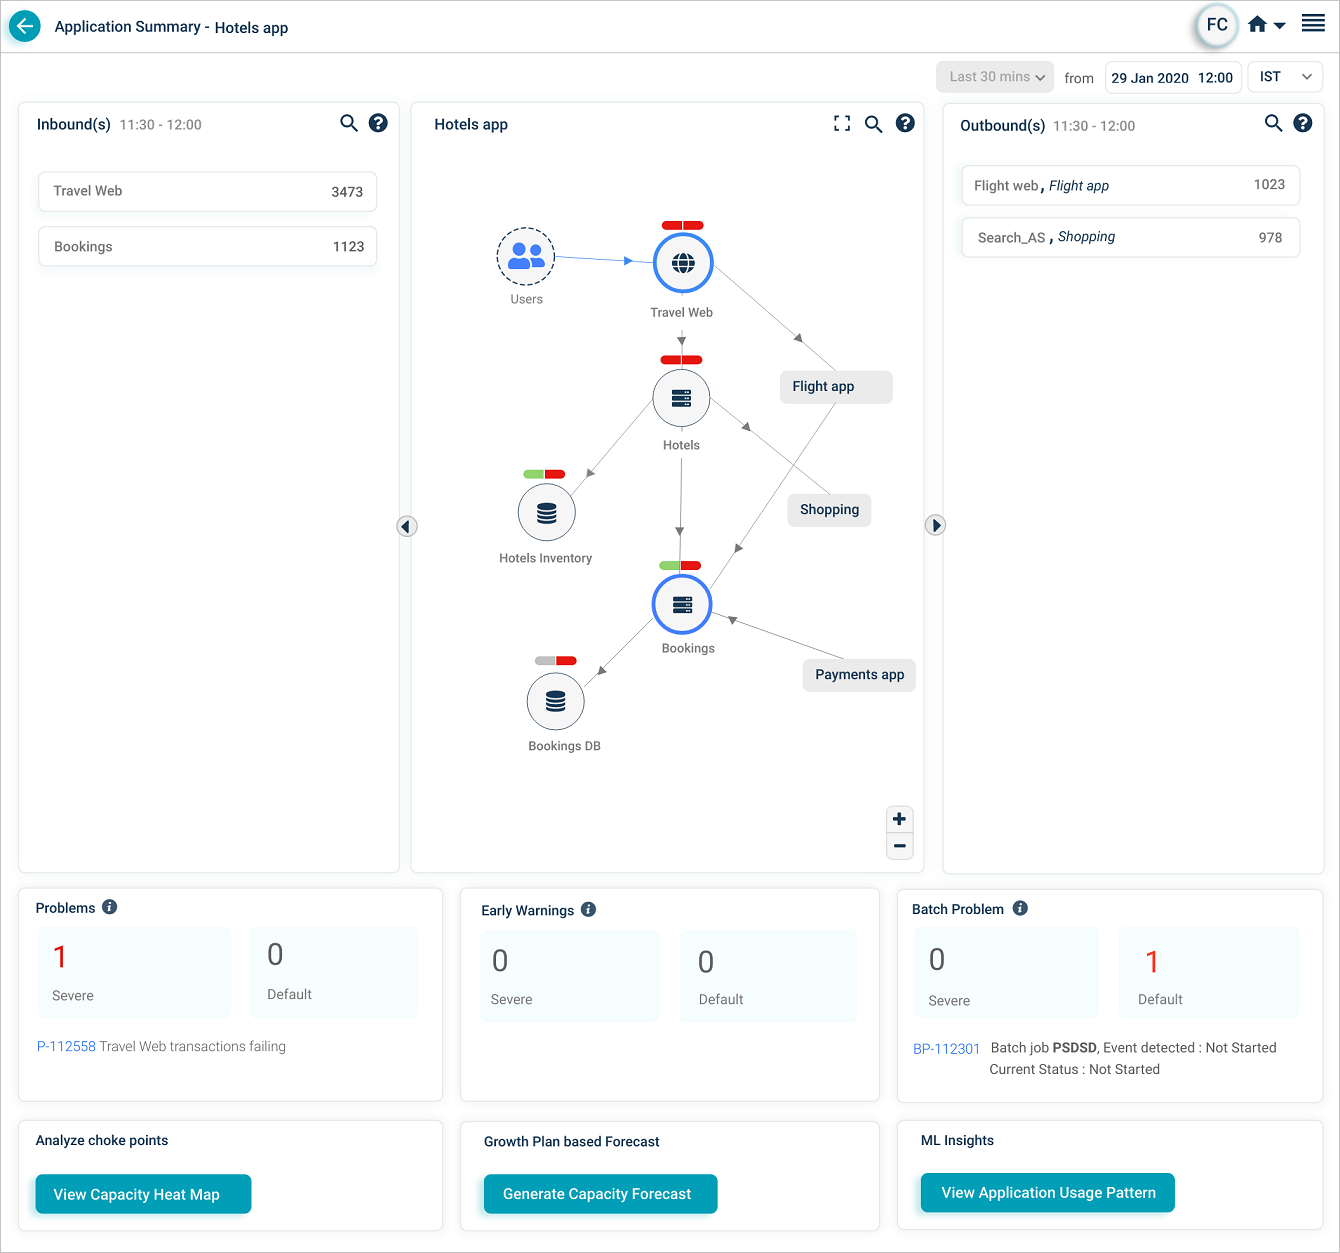Search in the Inbound(s) panel
The image size is (1340, 1253).
(349, 123)
